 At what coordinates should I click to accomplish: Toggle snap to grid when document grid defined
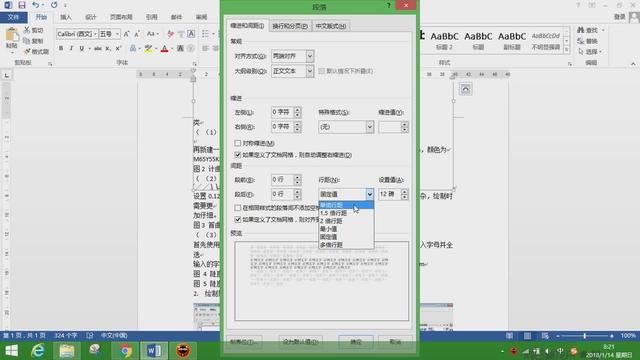[x=238, y=220]
